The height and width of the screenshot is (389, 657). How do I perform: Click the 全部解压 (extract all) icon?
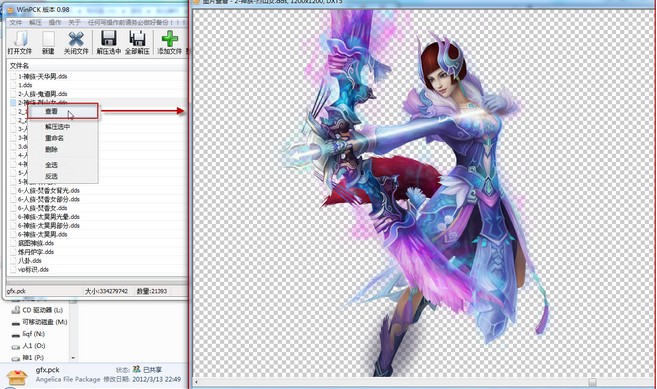[x=137, y=39]
